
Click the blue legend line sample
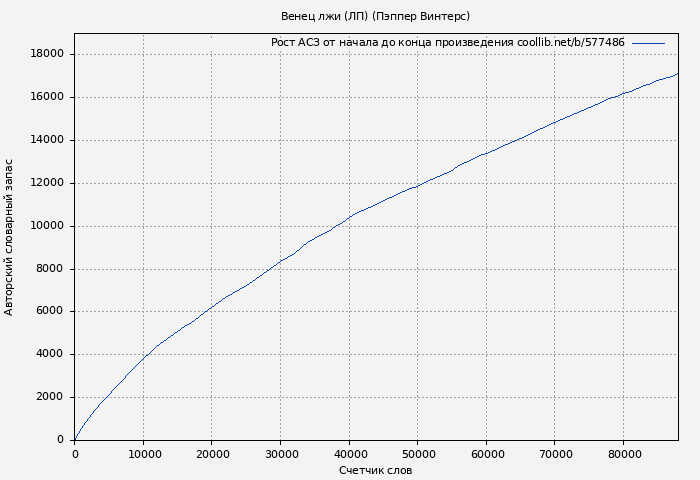(648, 43)
